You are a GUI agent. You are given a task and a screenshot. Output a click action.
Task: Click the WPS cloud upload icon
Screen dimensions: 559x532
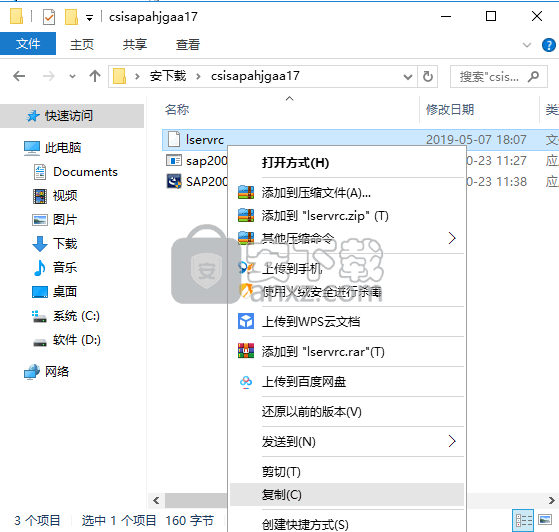pyautogui.click(x=246, y=321)
